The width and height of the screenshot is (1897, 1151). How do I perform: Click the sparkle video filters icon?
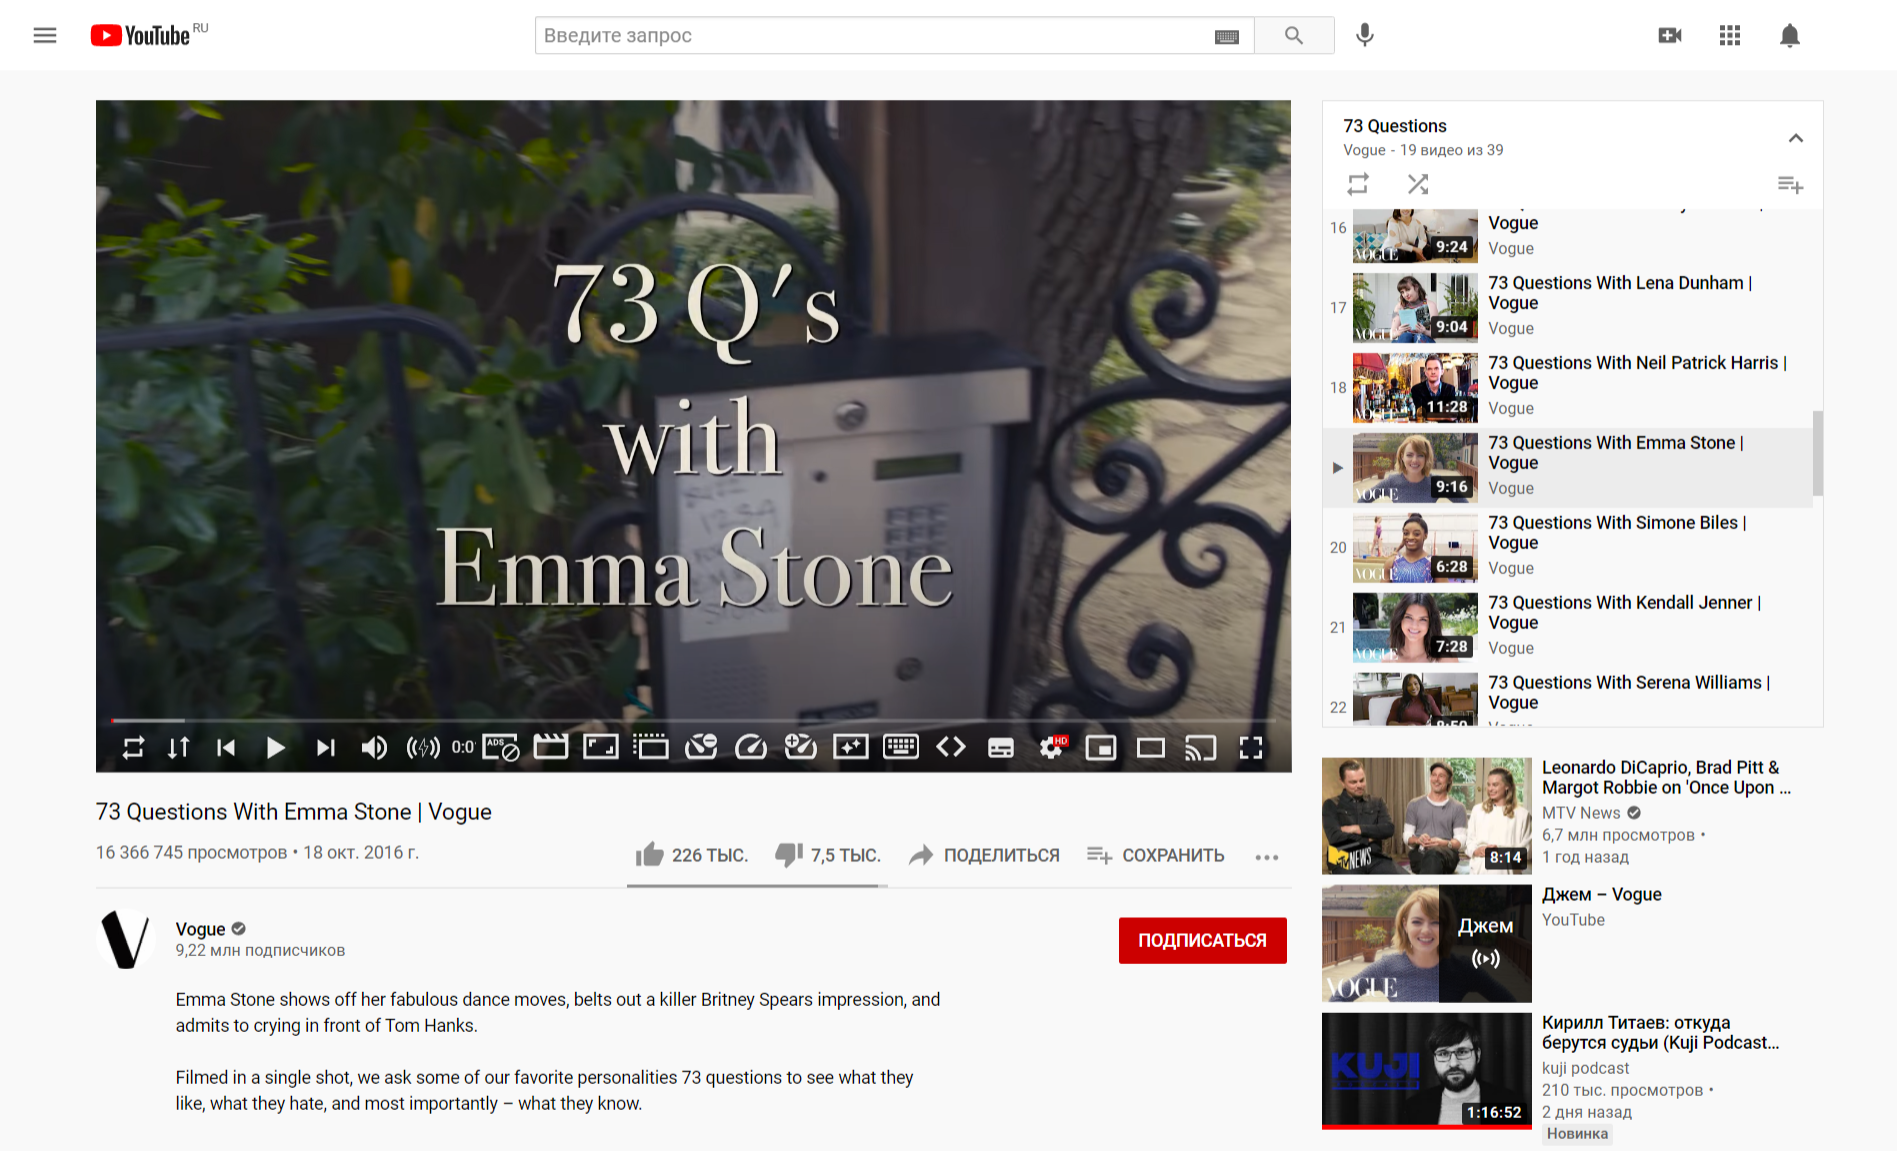pyautogui.click(x=851, y=747)
